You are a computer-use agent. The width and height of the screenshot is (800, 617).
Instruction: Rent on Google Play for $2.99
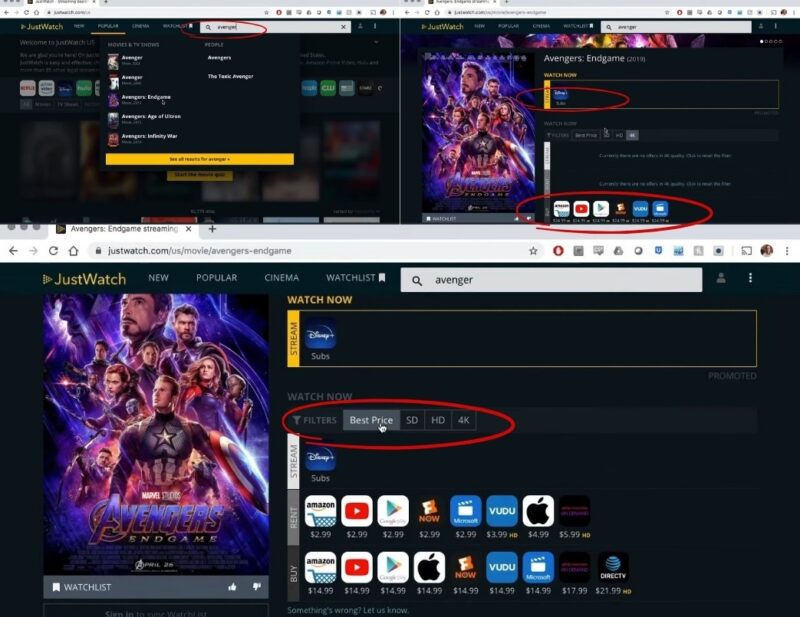click(393, 511)
